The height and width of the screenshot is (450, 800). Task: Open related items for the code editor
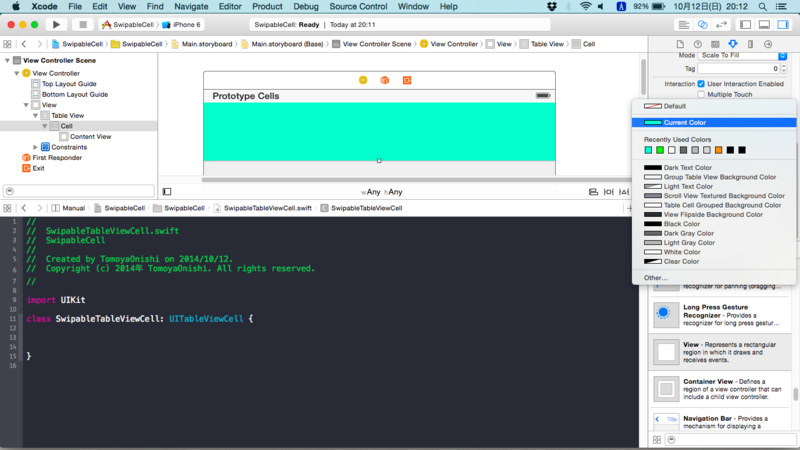click(x=7, y=208)
